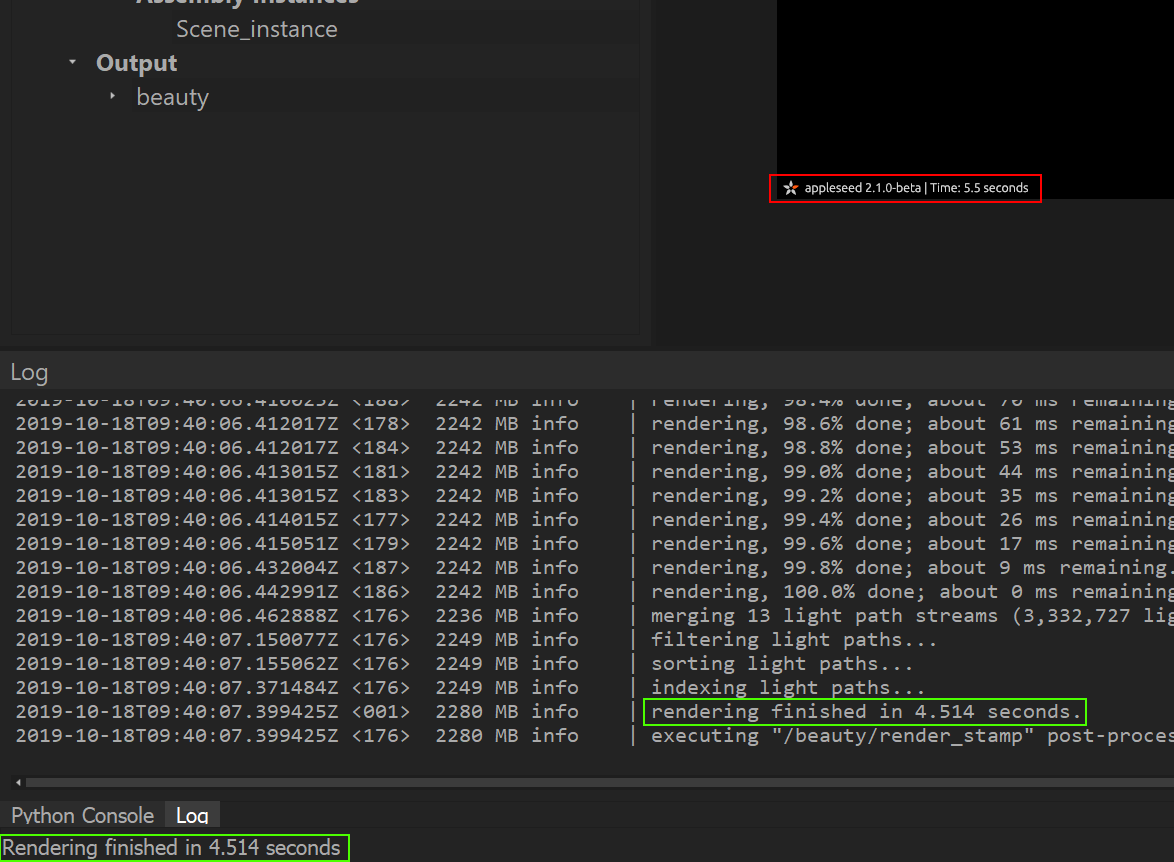Select the beauty render output

coord(172,97)
